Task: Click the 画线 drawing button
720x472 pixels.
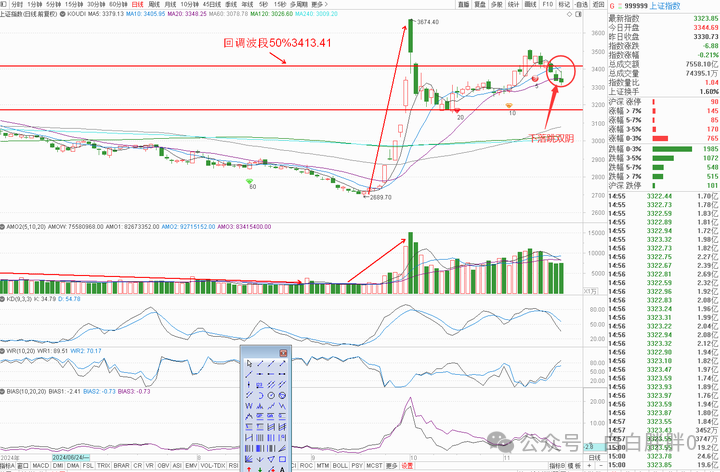Action: click(530, 4)
